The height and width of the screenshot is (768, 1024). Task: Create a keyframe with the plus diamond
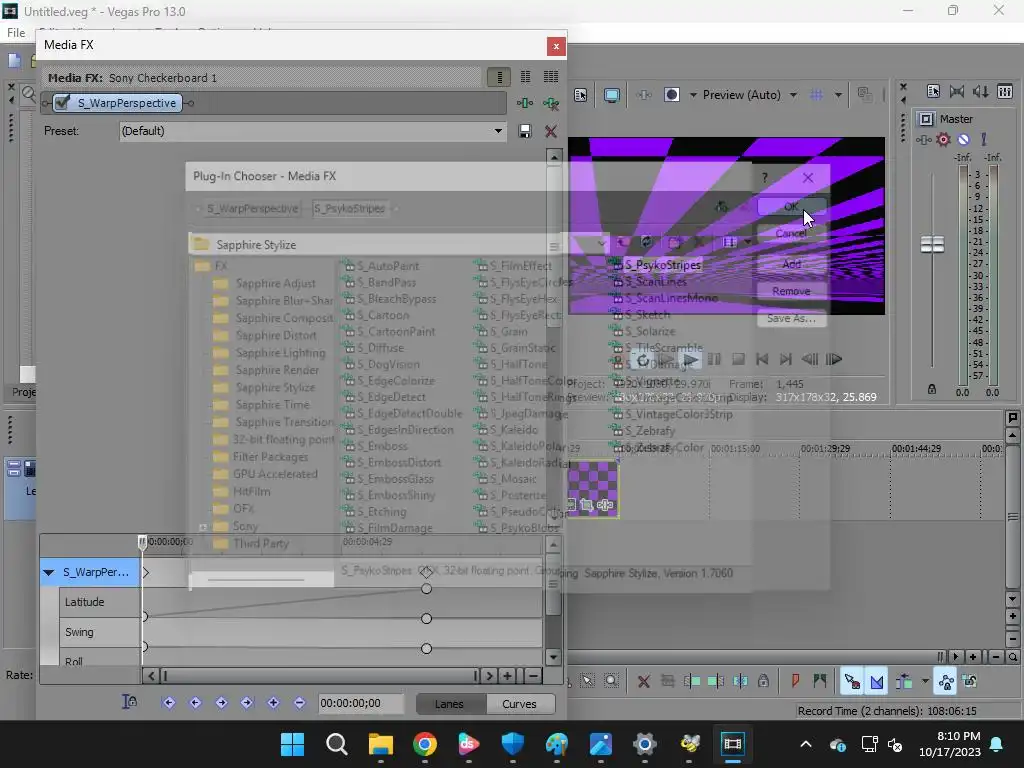tap(273, 703)
